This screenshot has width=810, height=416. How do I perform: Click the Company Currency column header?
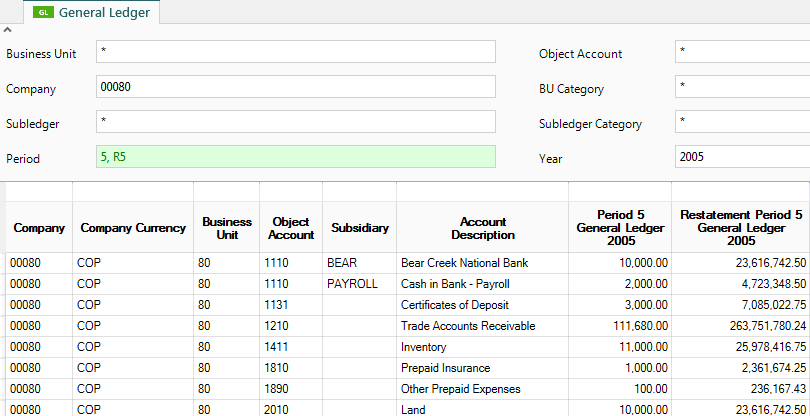[133, 228]
